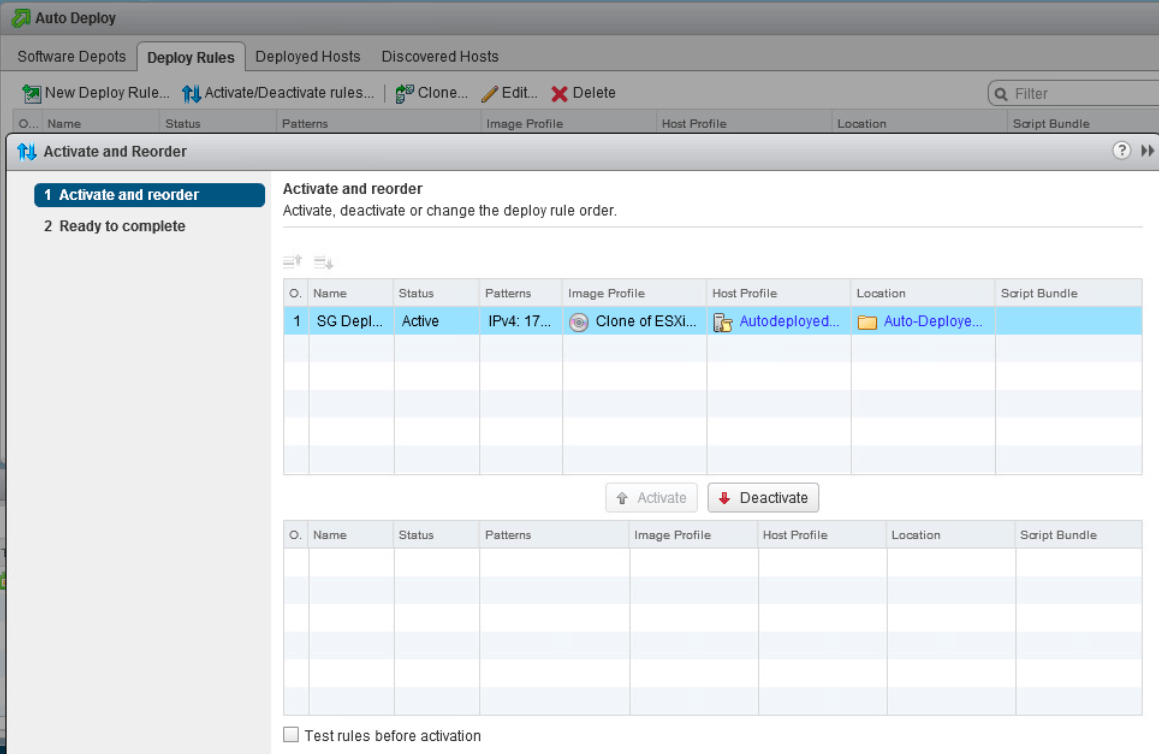Click the host profile icon in rule row
This screenshot has height=754, width=1159.
(723, 322)
